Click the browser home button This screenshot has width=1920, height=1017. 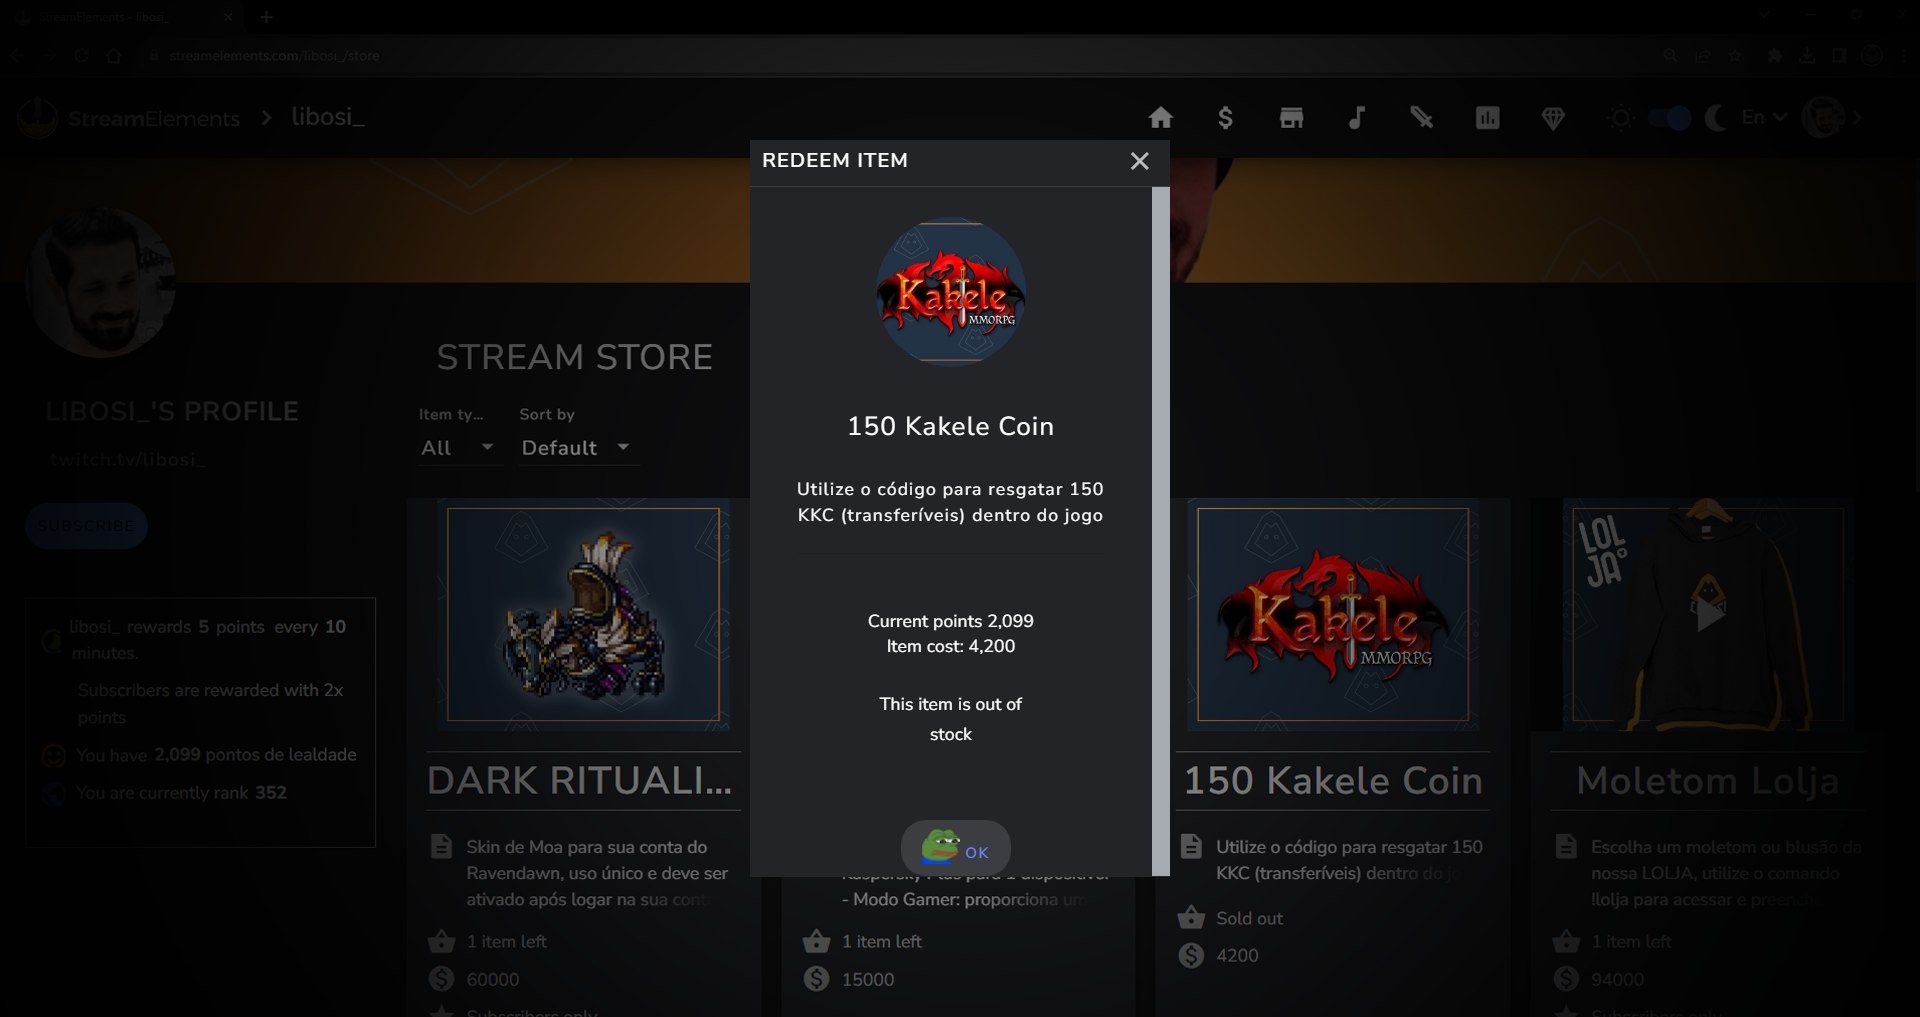pyautogui.click(x=114, y=56)
